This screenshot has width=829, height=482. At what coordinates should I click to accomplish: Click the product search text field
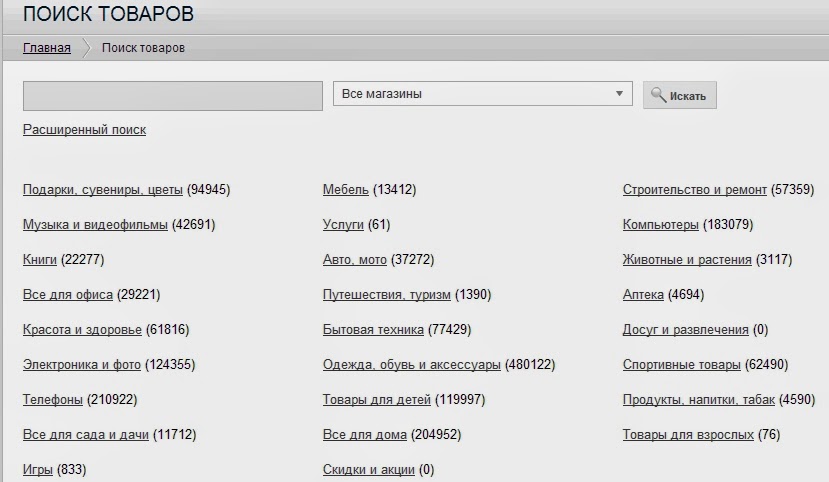click(x=172, y=96)
